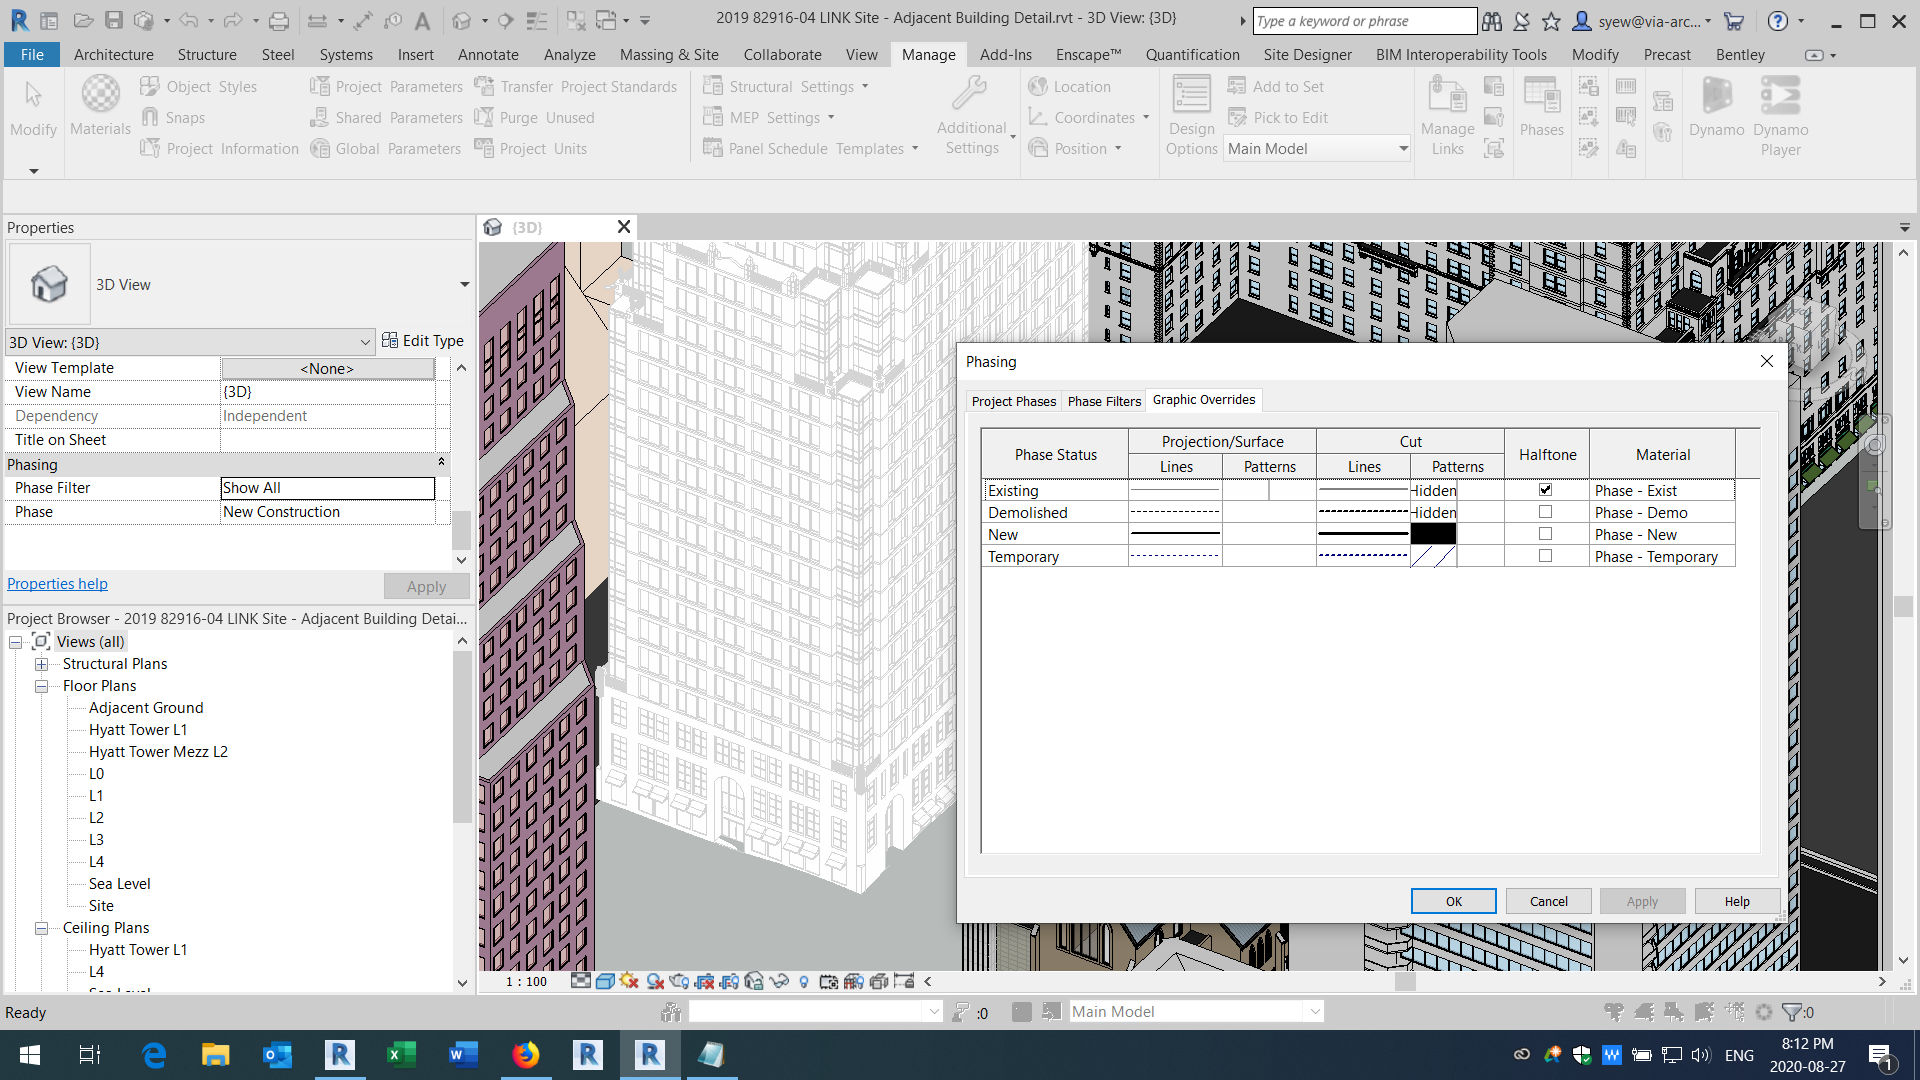The image size is (1920, 1080).
Task: Click the Reveal Hidden Elements lightbulb
Action: (x=804, y=981)
